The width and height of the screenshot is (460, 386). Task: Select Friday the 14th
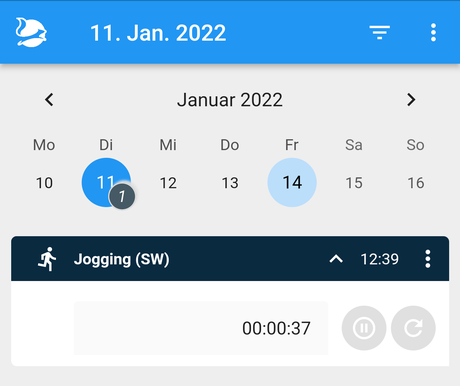[x=292, y=182]
